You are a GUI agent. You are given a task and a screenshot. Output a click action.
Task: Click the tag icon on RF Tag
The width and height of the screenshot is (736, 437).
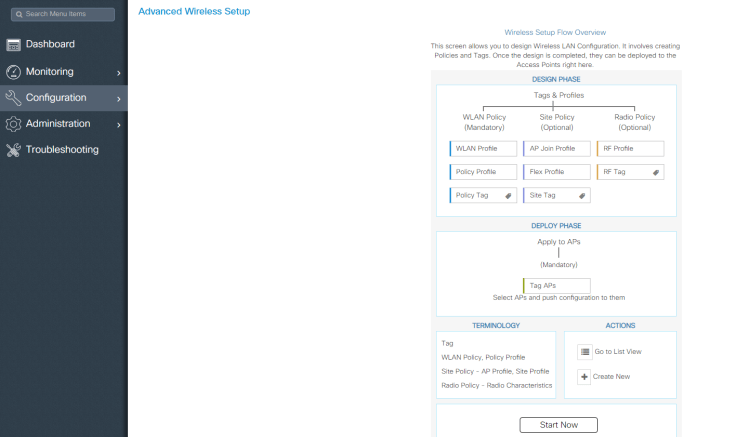tap(655, 172)
